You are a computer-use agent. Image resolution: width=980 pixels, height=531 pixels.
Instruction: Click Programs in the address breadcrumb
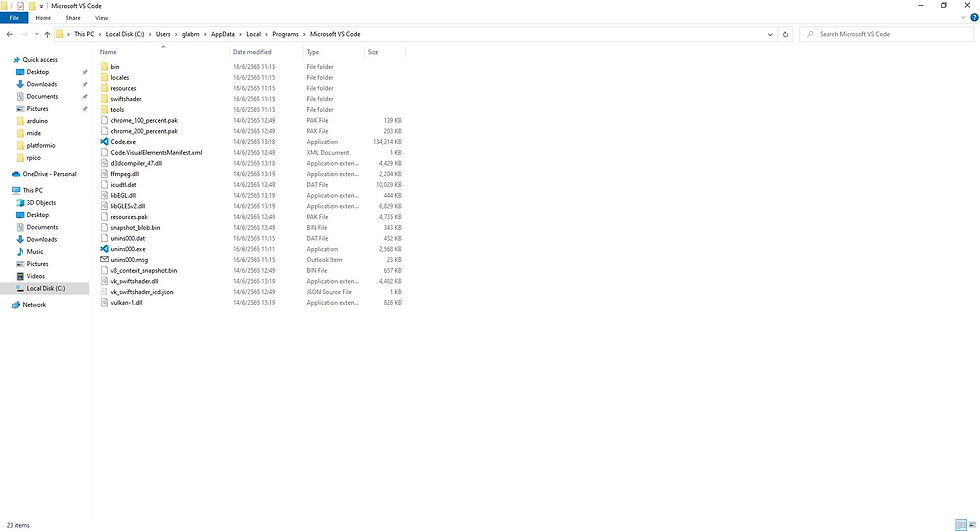(285, 34)
